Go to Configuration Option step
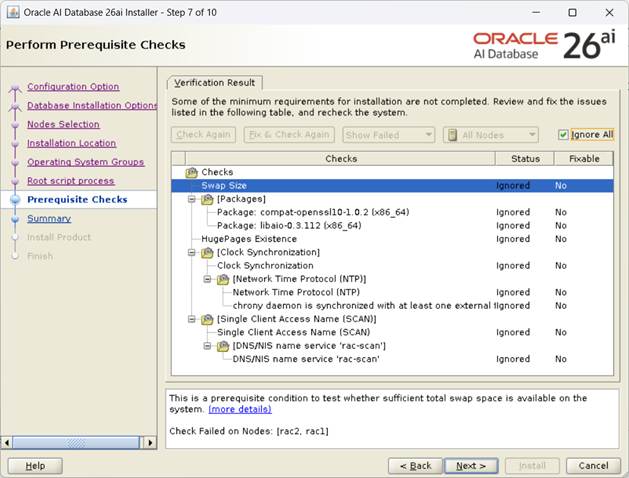The image size is (629, 478). (73, 87)
